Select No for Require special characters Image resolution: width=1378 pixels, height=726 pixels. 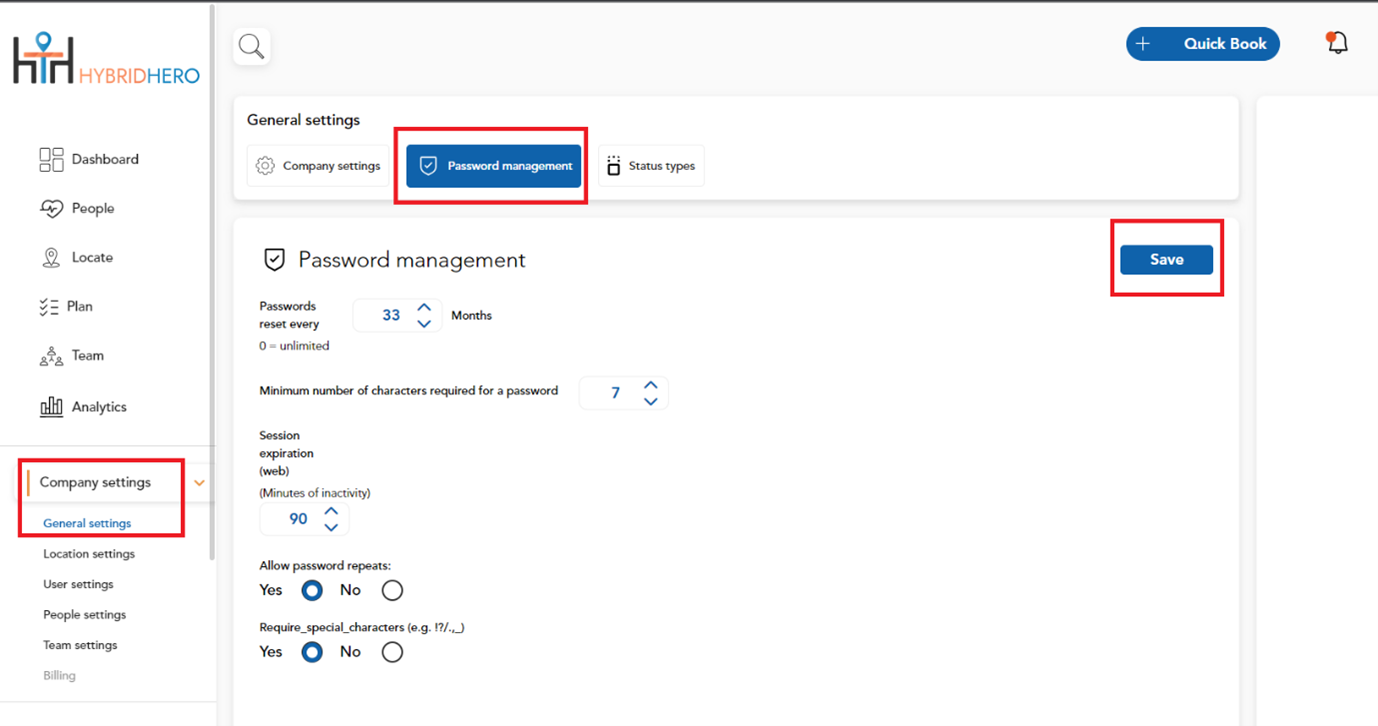click(x=392, y=652)
